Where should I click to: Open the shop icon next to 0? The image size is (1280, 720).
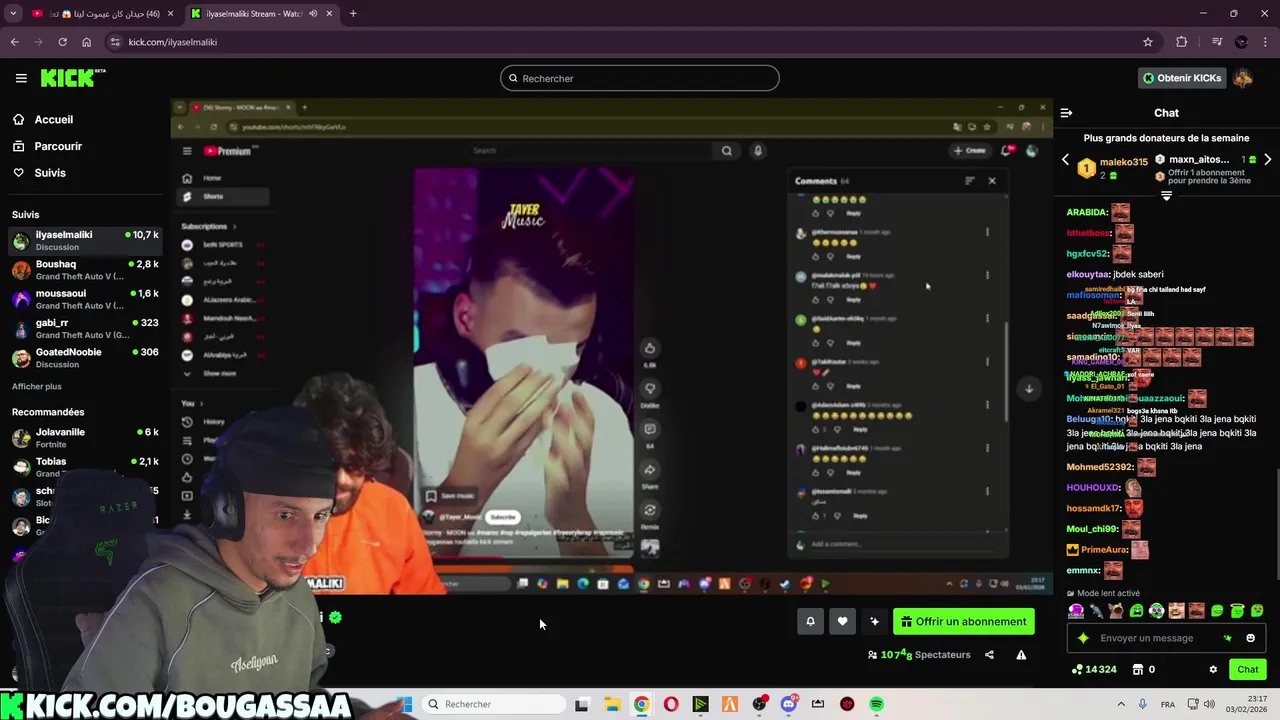click(1137, 670)
